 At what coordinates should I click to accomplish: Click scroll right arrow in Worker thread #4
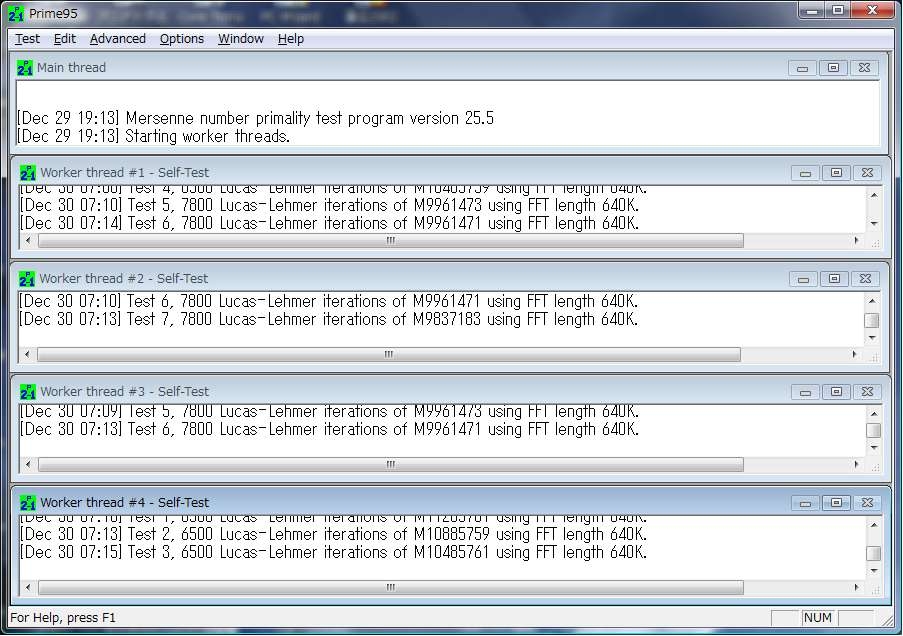(856, 588)
